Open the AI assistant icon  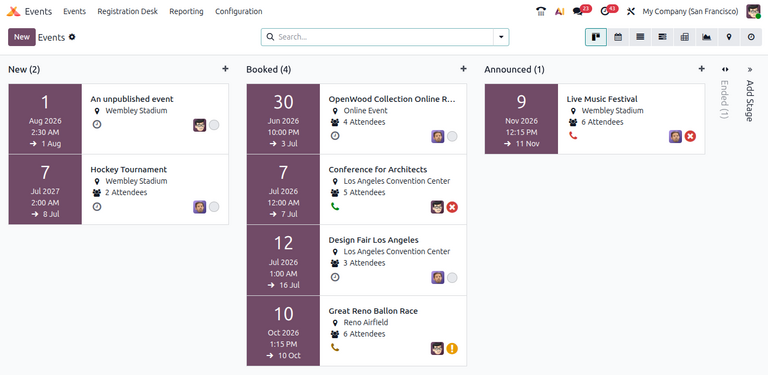[559, 11]
